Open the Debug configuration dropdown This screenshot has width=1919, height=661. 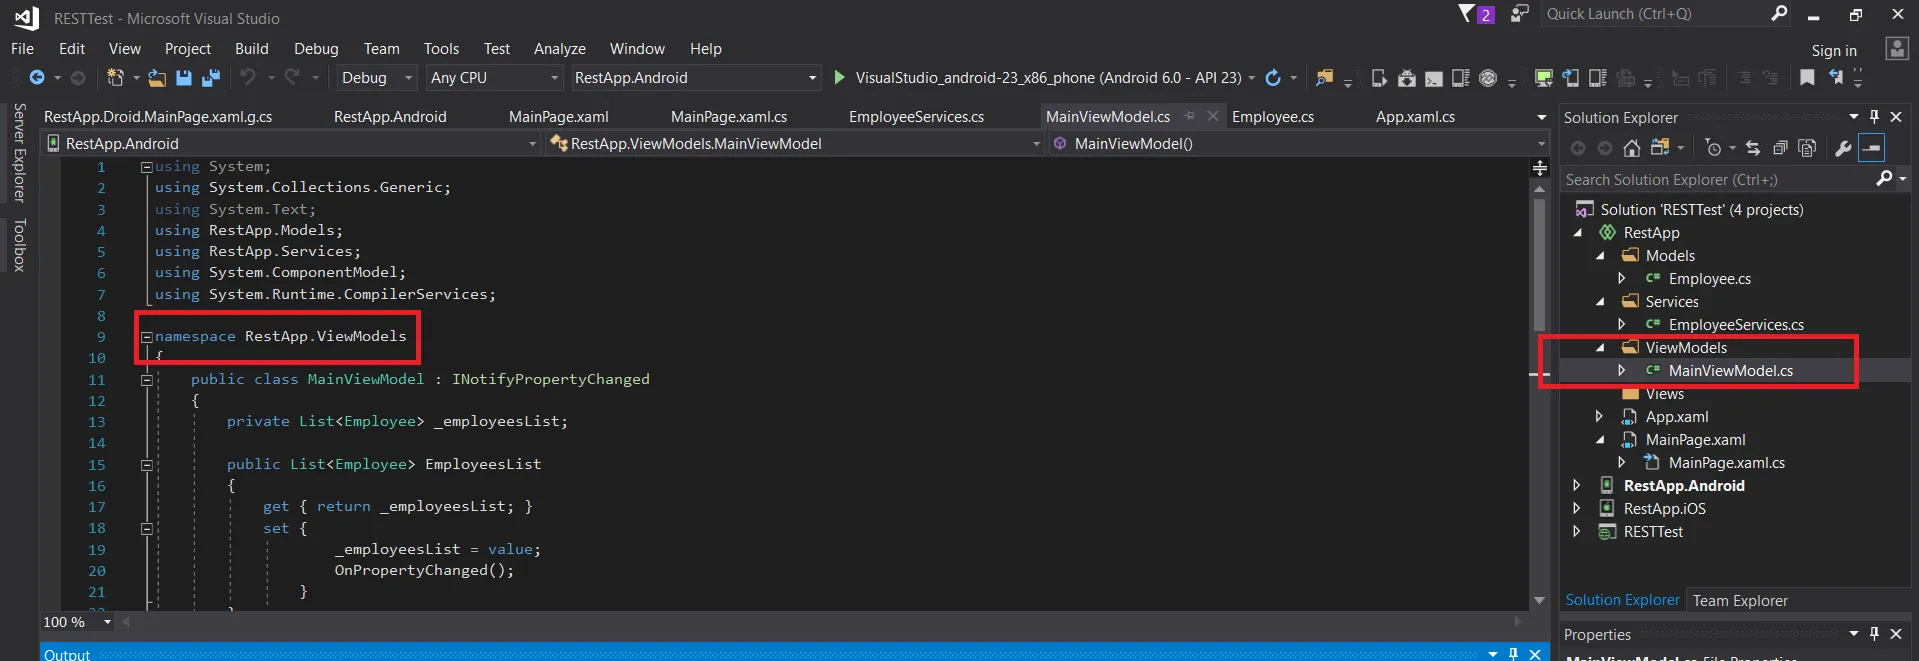(377, 77)
